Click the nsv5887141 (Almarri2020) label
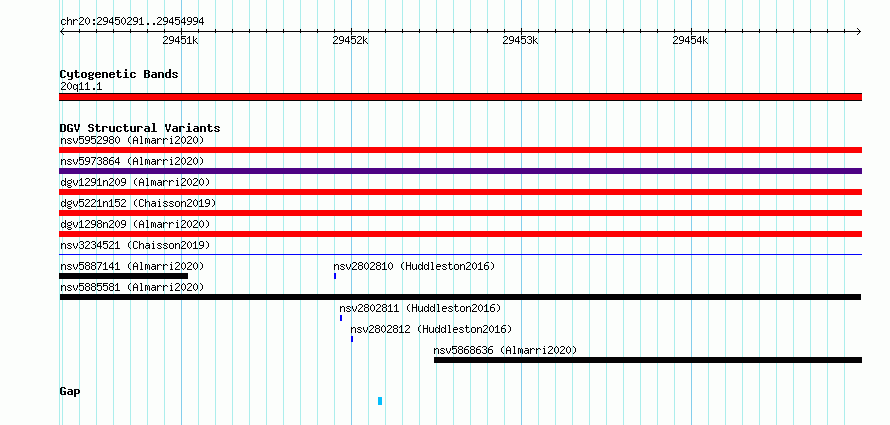This screenshot has height=425, width=890. (132, 266)
